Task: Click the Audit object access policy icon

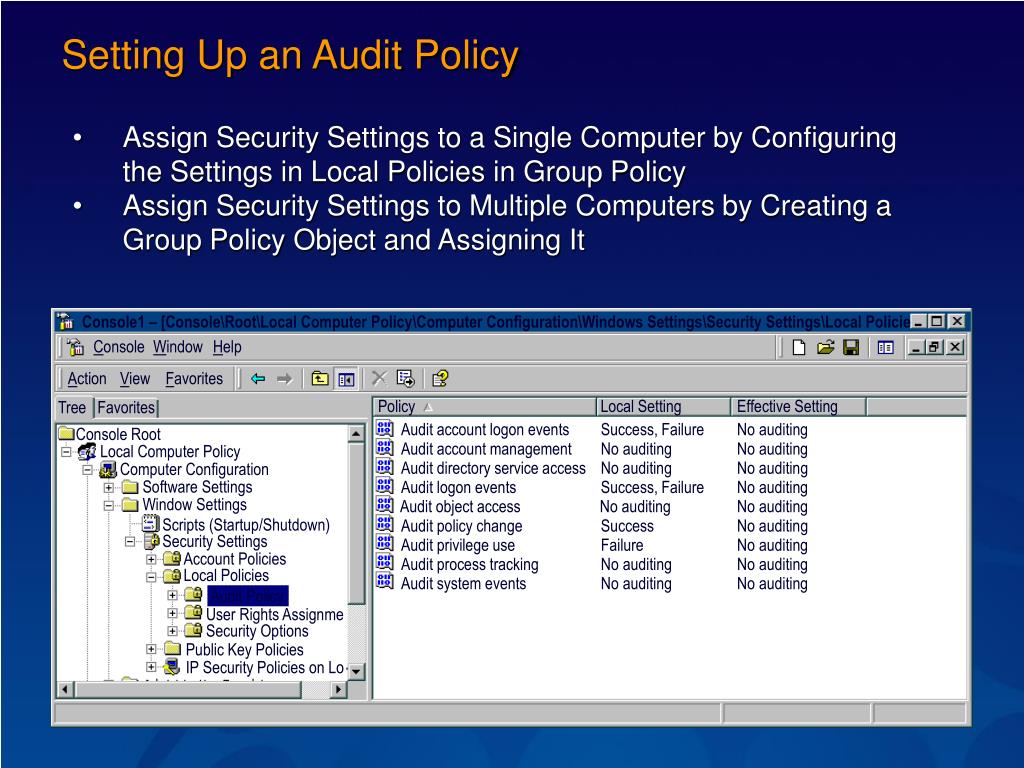Action: click(385, 506)
